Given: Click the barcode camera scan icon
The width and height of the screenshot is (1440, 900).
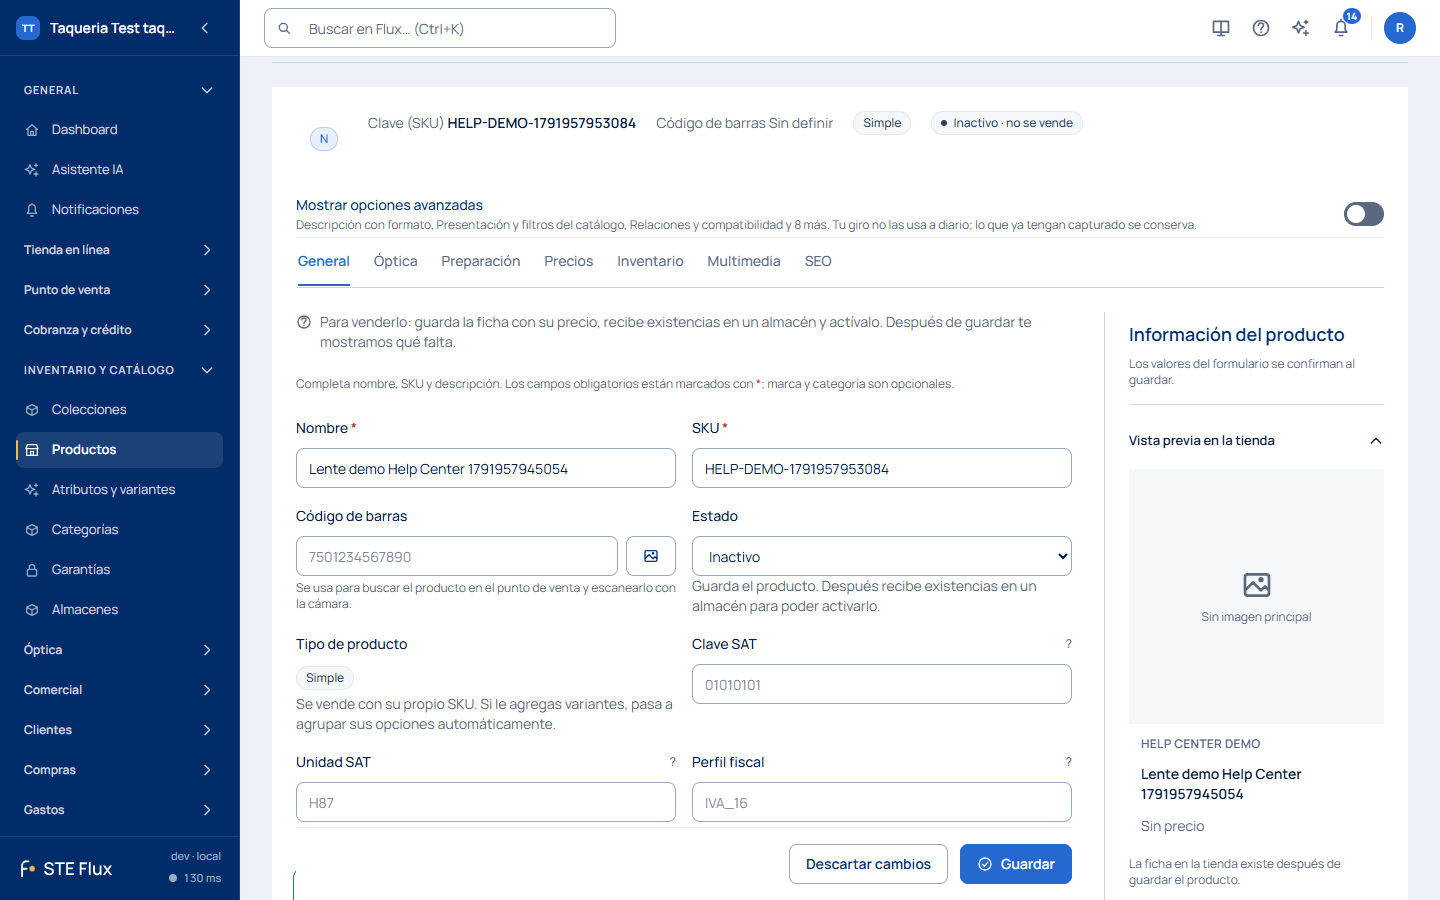Looking at the screenshot, I should (651, 556).
